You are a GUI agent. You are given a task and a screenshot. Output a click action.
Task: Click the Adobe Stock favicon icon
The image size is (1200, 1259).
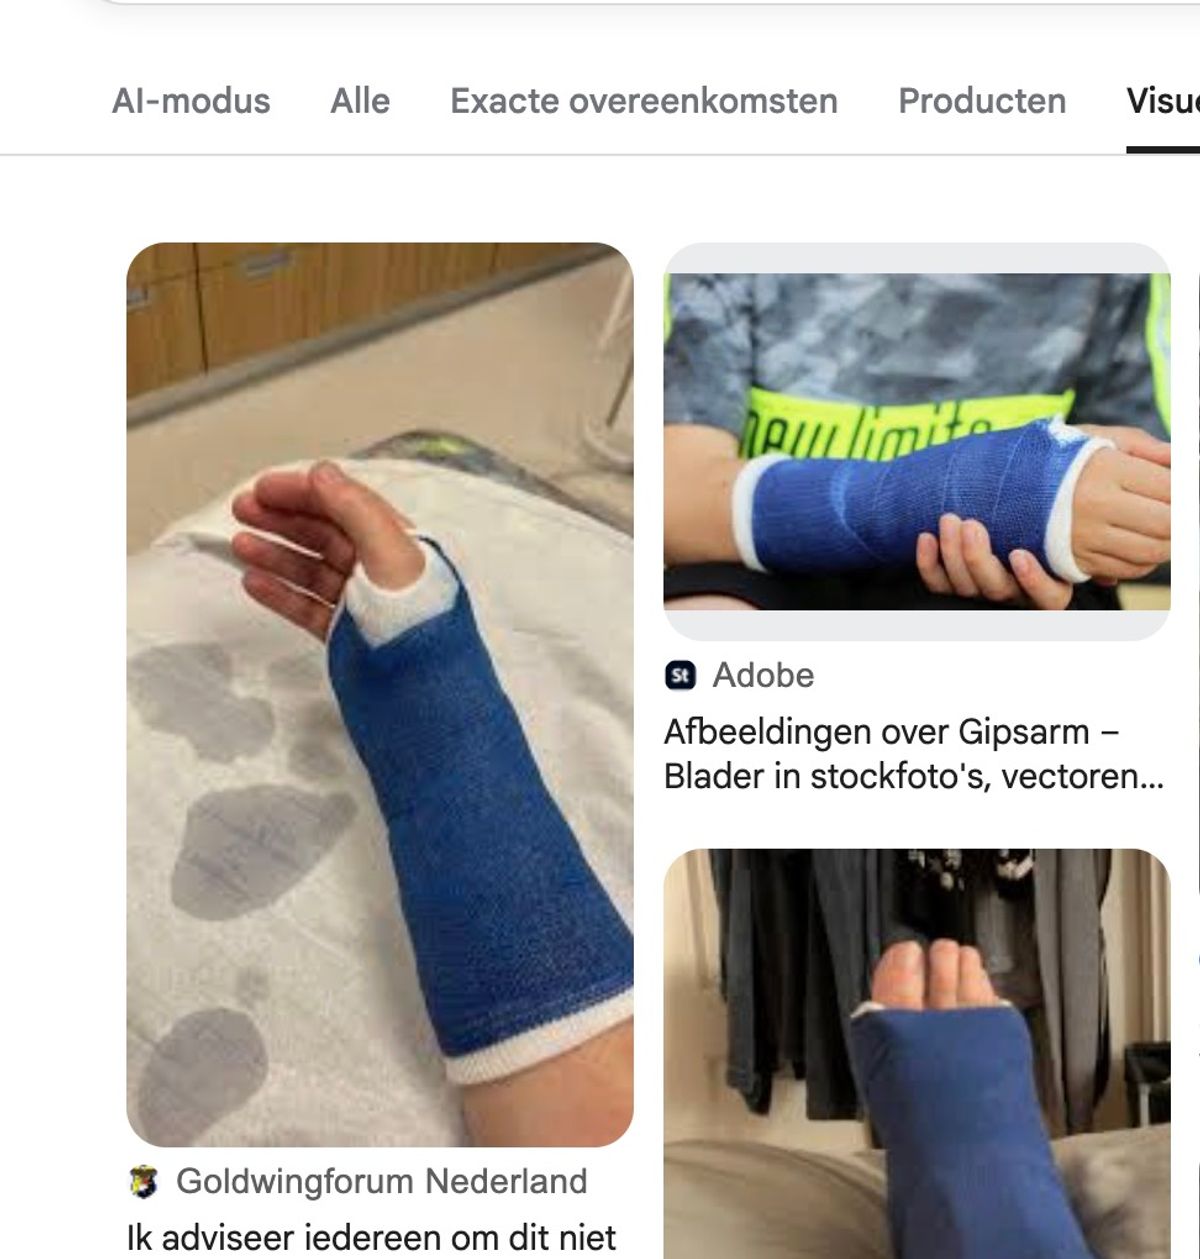681,676
